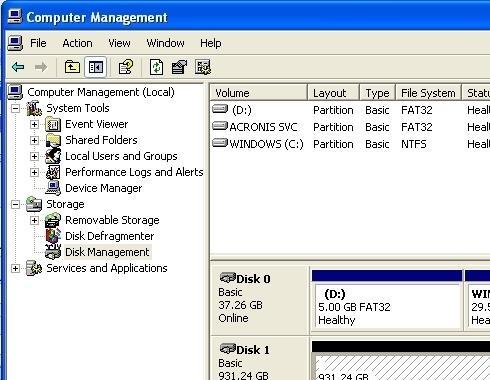Select Computer Management (Local) root node
The height and width of the screenshot is (380, 490).
(101, 92)
